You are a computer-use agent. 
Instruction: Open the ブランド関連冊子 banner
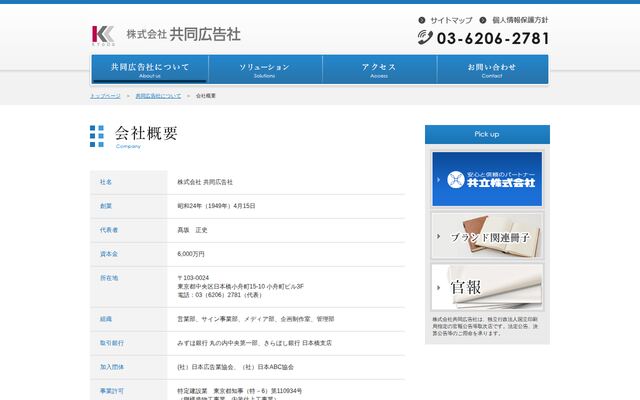click(487, 236)
